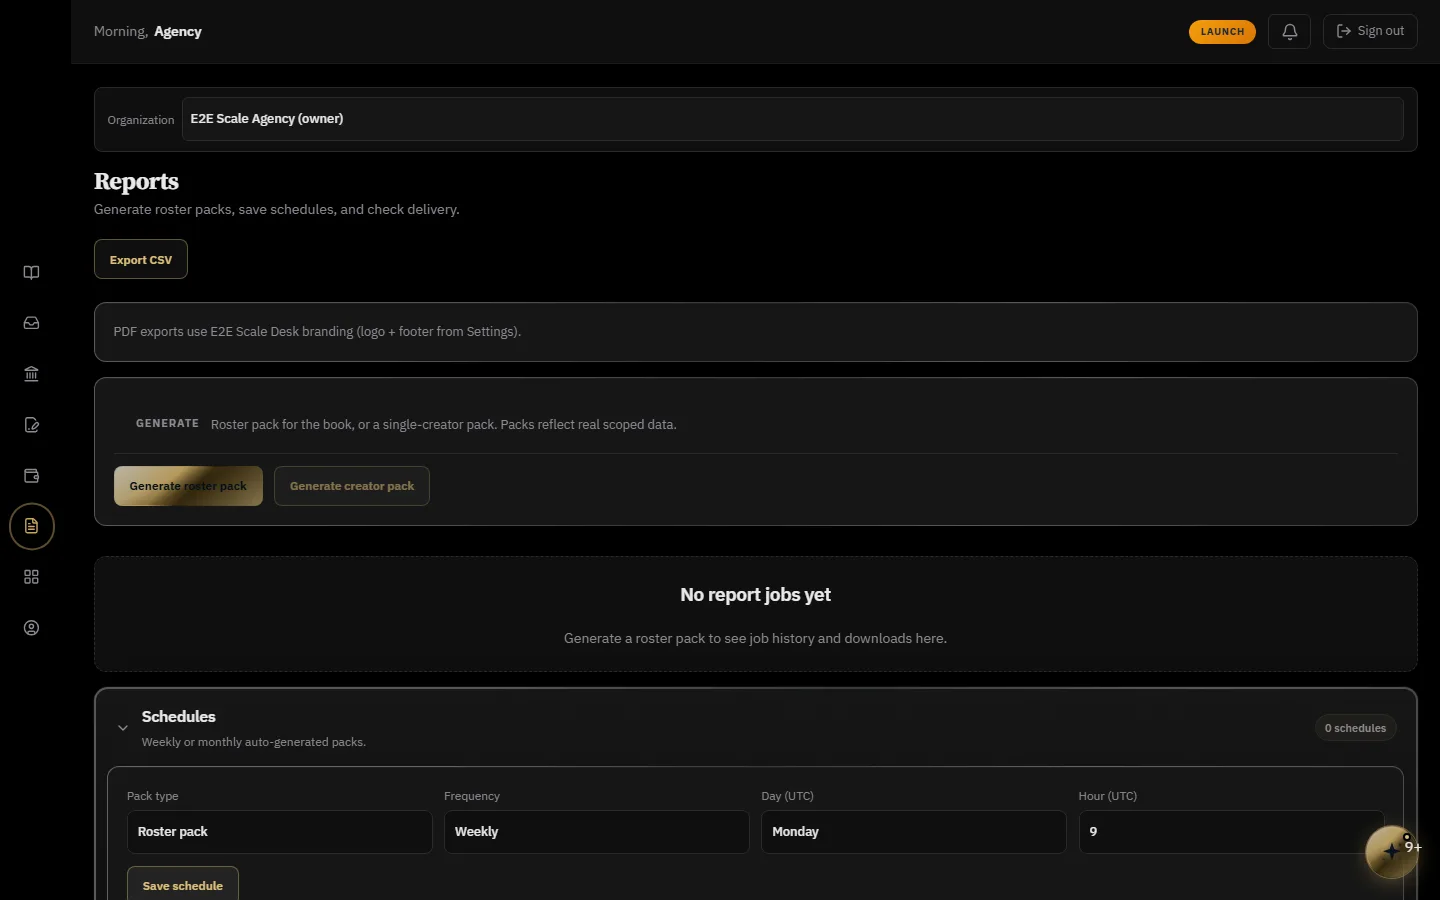Click the 'No report jobs yet' text
The height and width of the screenshot is (900, 1440).
pyautogui.click(x=755, y=595)
